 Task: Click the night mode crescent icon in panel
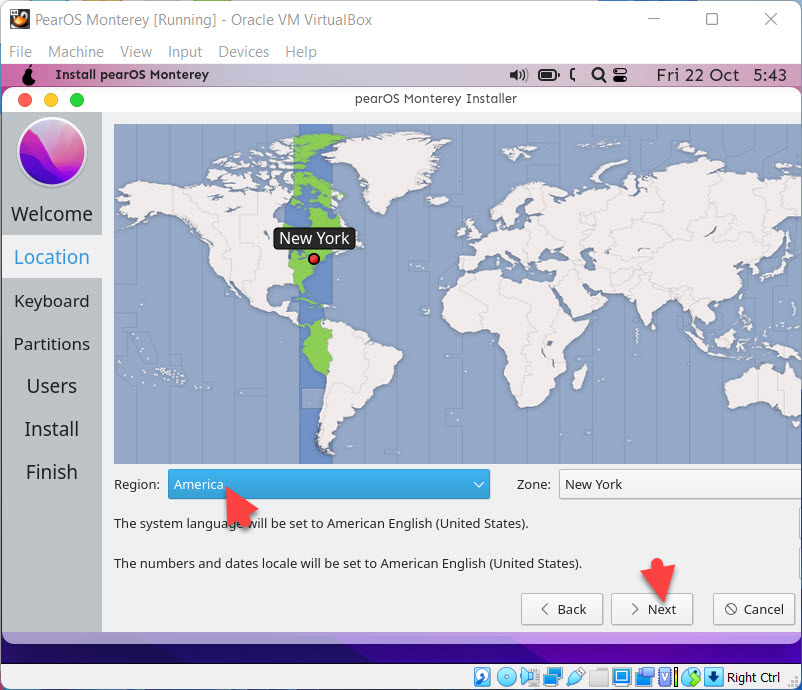(573, 75)
